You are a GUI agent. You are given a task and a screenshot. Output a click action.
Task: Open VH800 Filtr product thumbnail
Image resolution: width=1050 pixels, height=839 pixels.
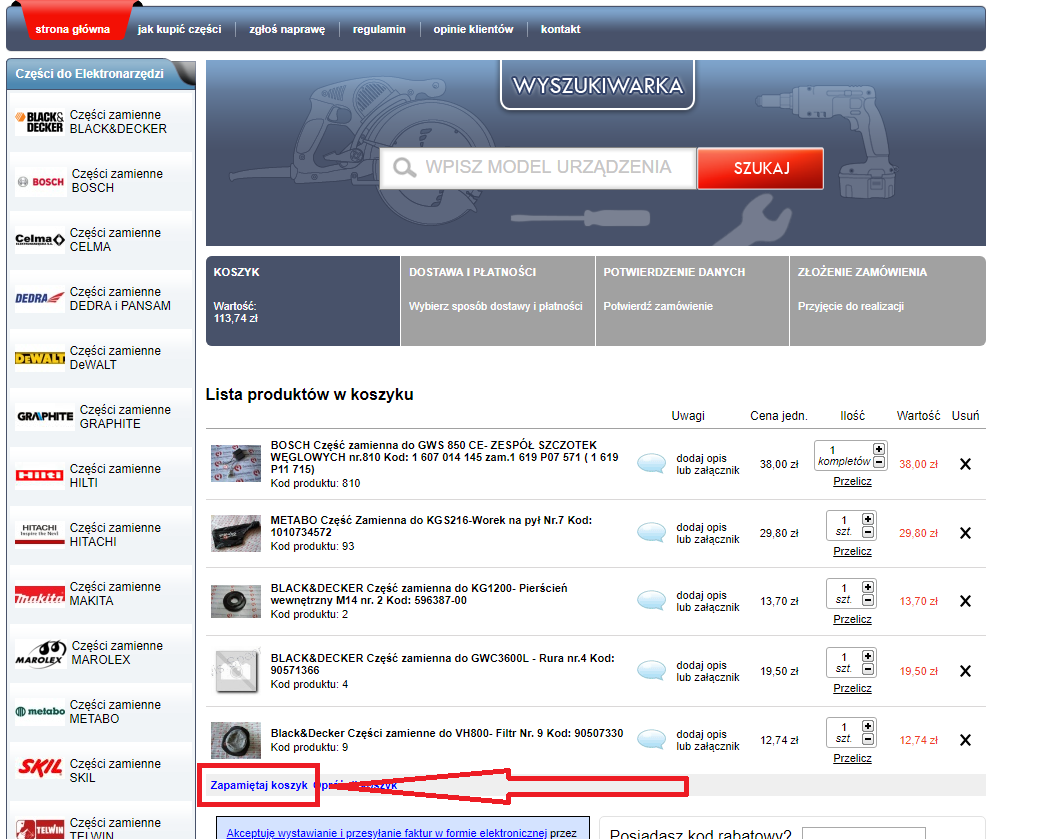click(x=236, y=740)
